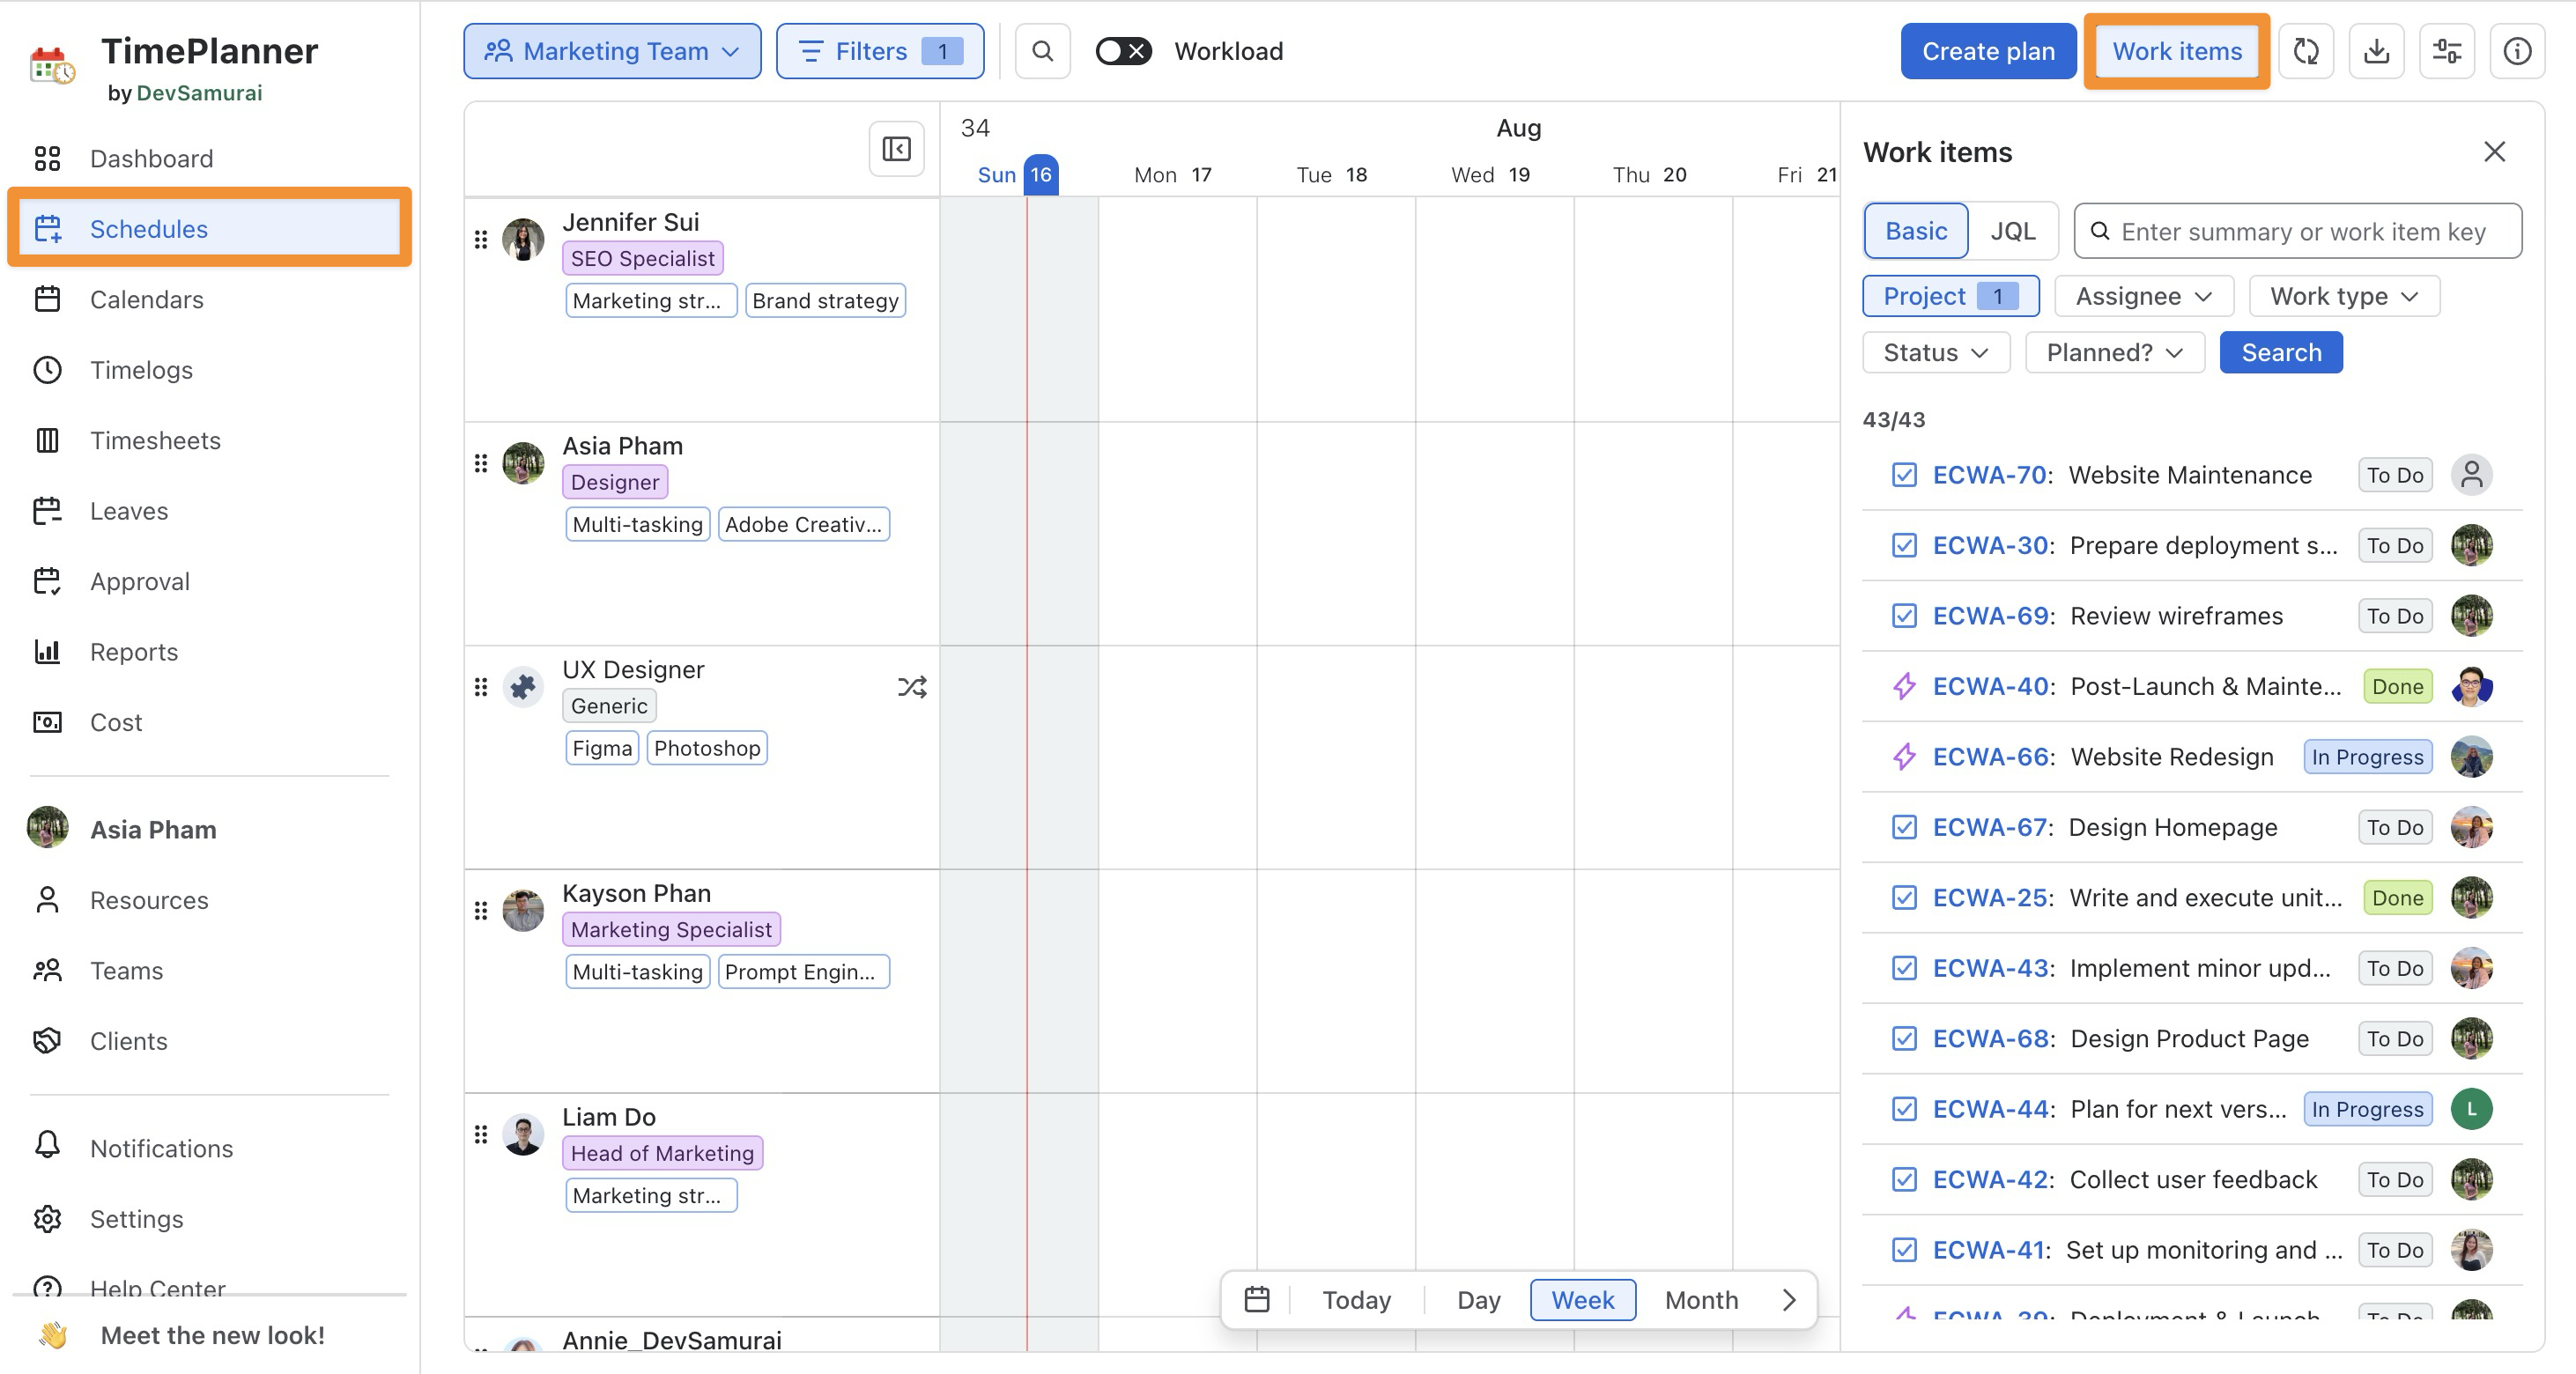
Task: Click unassigned avatar on ECWA-70
Action: [x=2472, y=475]
